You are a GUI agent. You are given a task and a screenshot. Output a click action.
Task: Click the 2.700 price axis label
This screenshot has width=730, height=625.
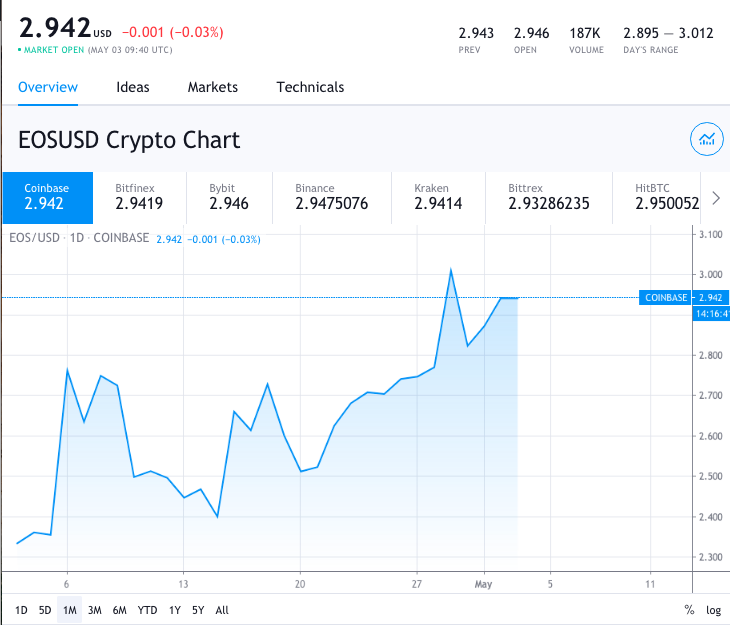(x=710, y=395)
